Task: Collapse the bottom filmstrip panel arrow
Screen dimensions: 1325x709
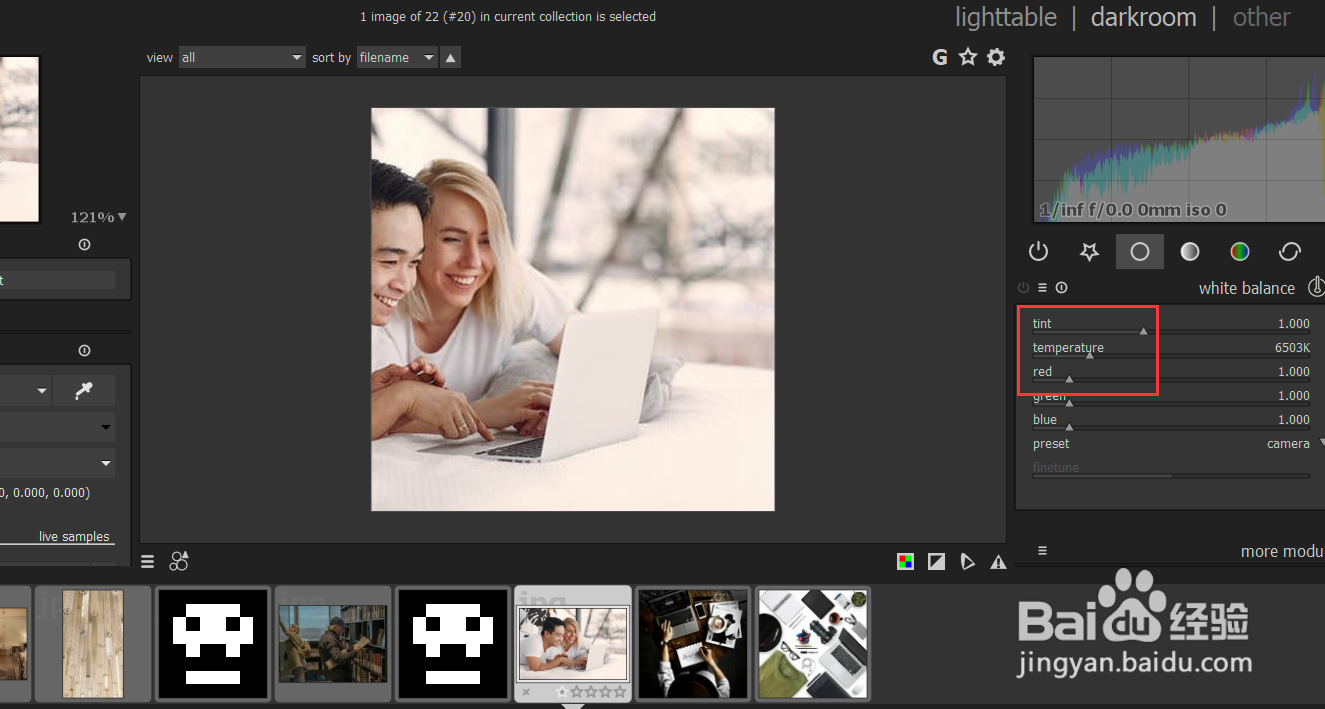Action: (x=573, y=705)
